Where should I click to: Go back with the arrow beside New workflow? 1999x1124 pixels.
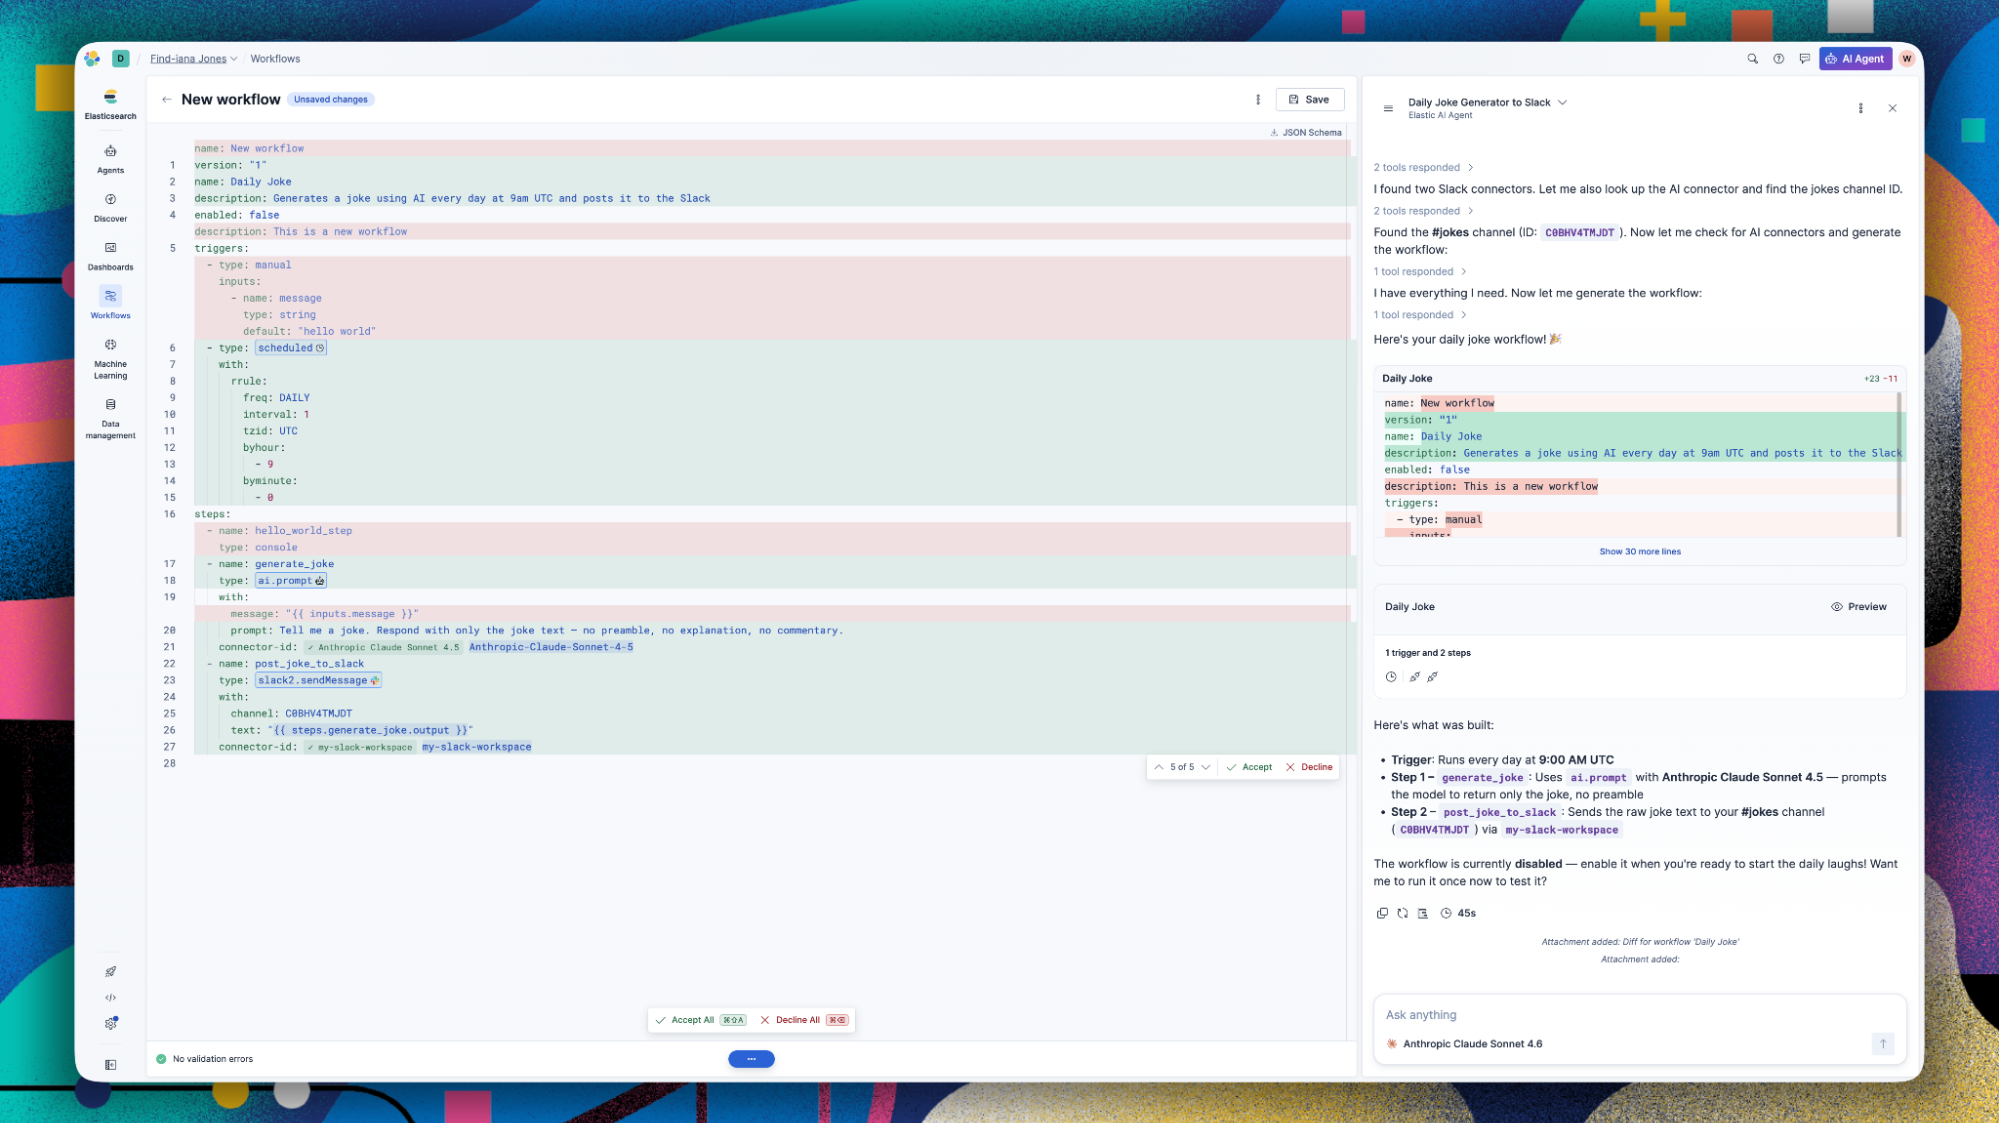[166, 99]
